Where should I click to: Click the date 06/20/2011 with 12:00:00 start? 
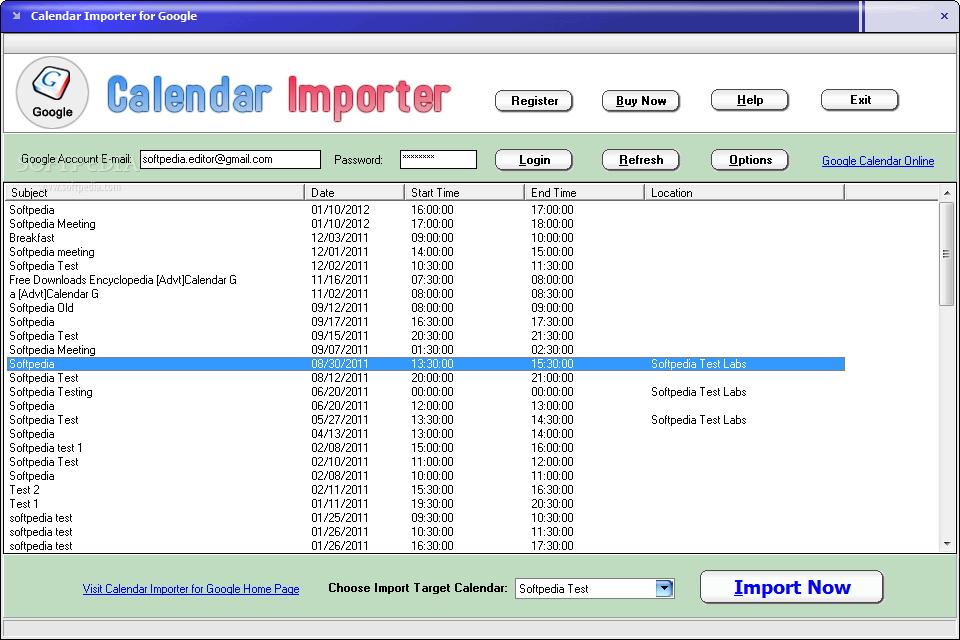click(340, 406)
